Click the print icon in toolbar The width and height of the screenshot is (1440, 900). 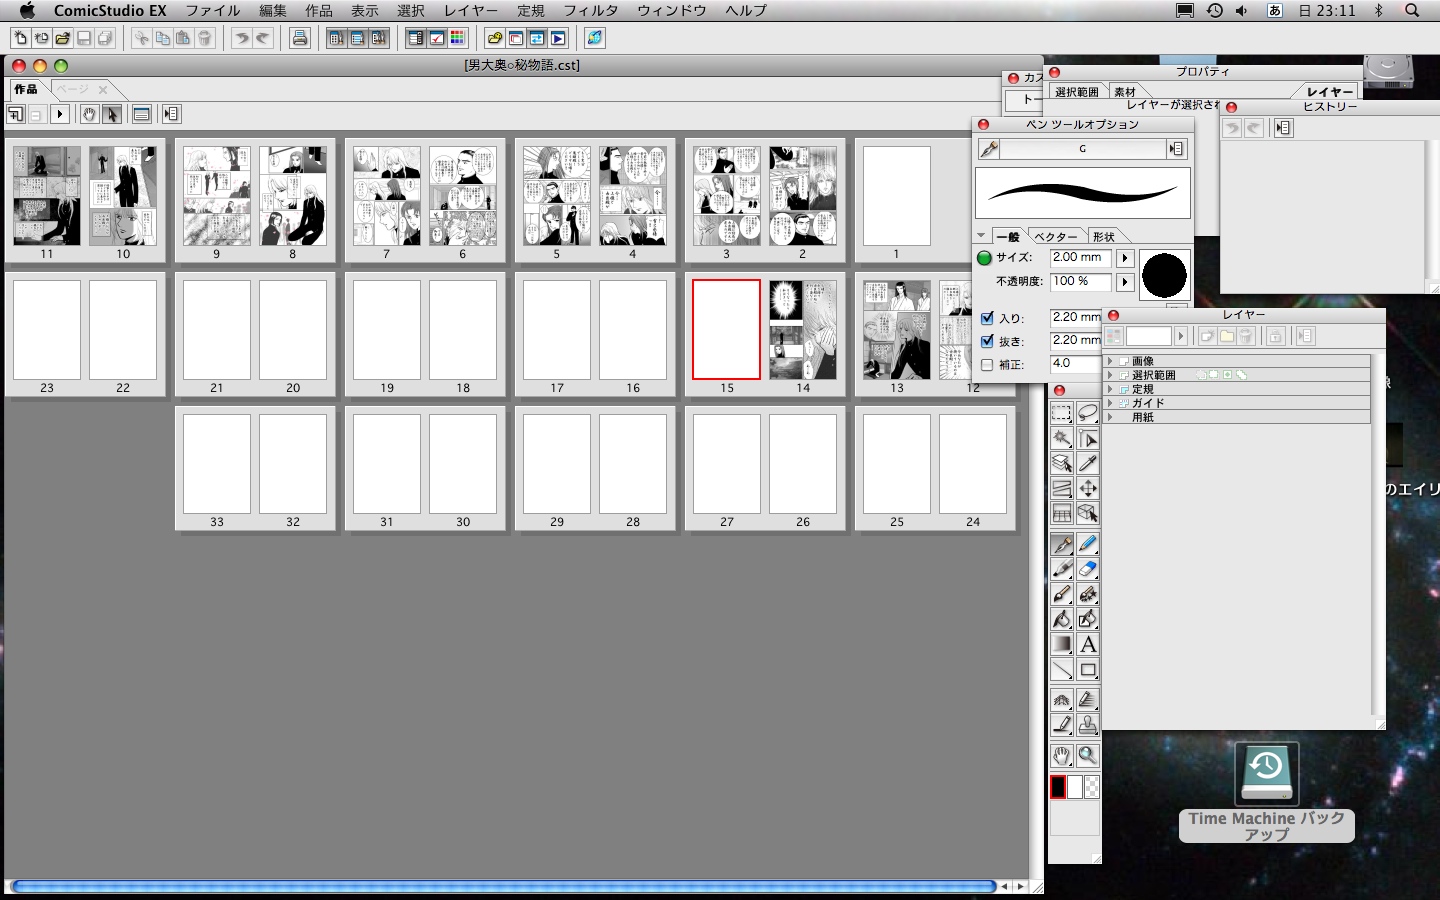coord(299,38)
